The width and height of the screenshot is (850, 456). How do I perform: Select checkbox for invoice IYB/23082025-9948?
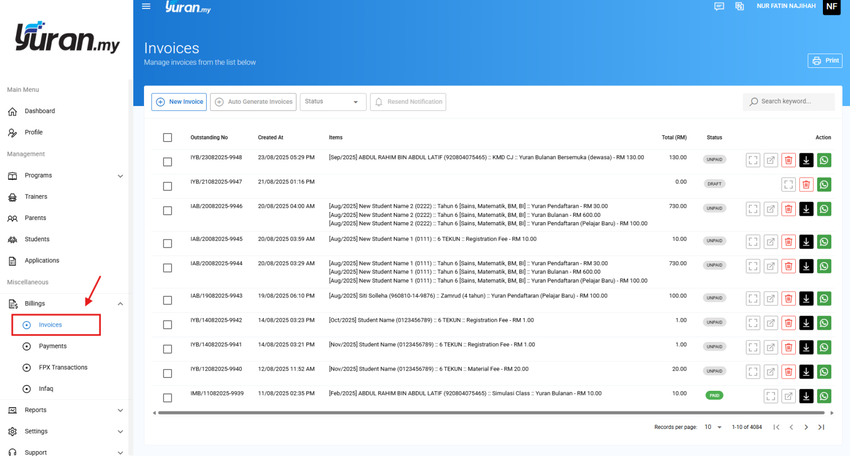(168, 162)
